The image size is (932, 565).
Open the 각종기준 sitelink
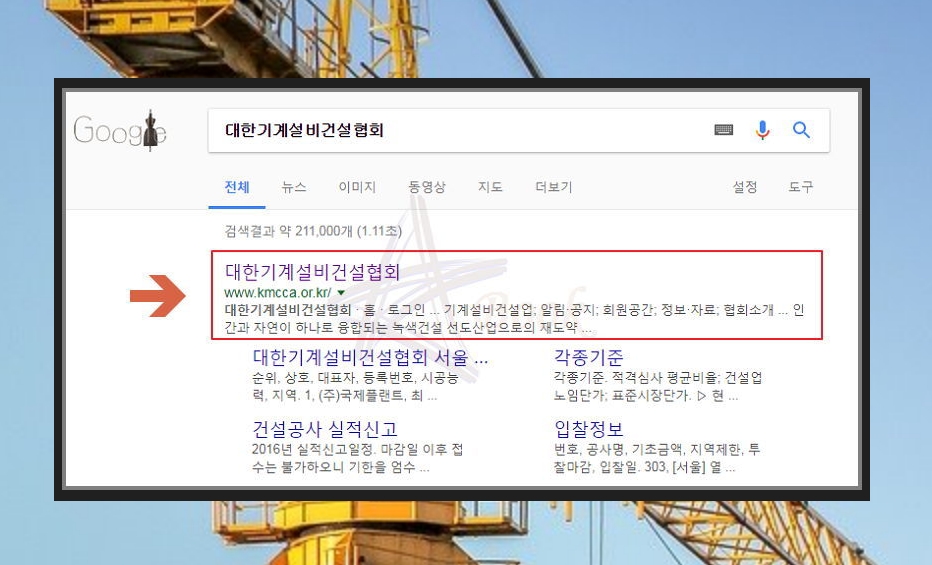pos(588,357)
